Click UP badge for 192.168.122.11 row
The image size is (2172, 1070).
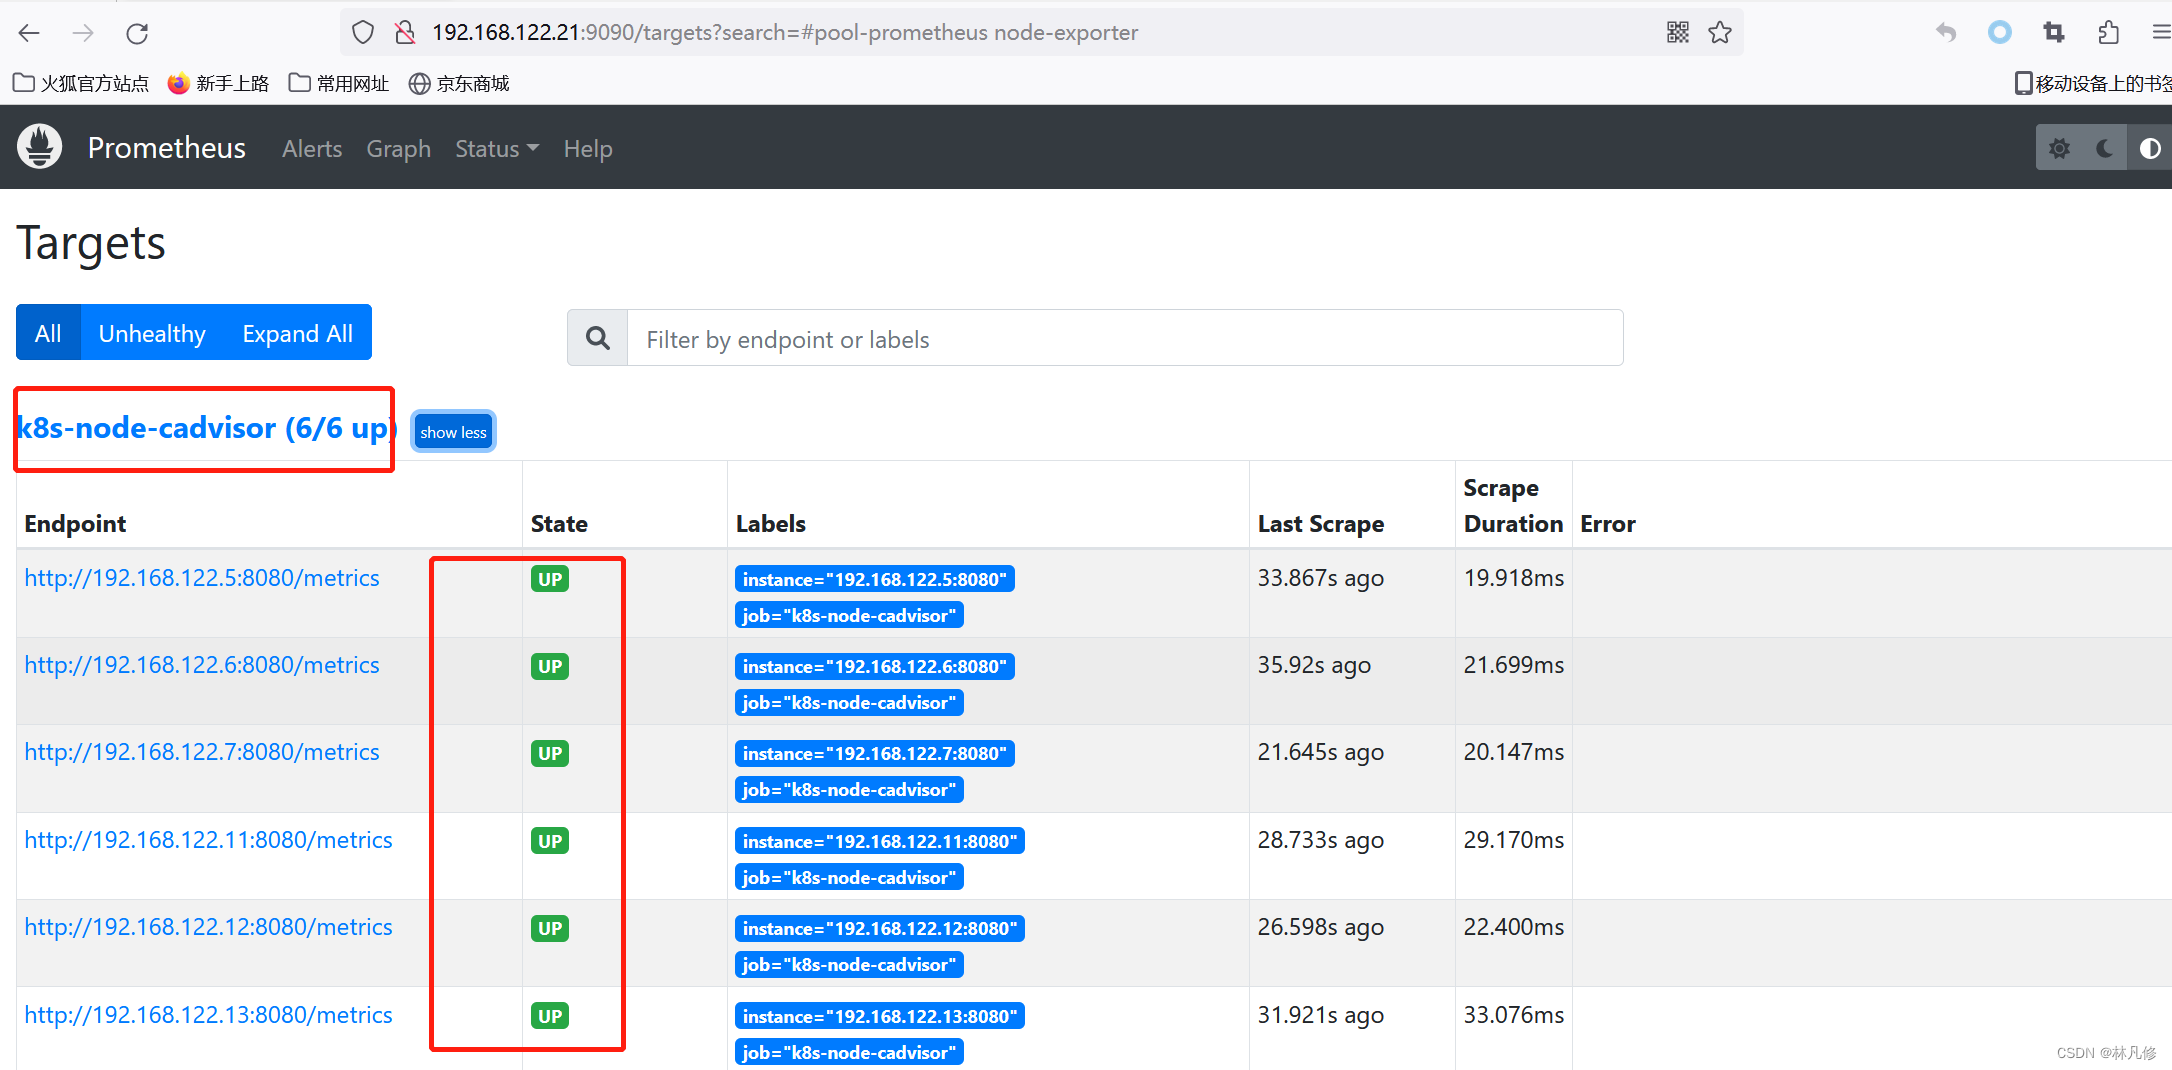tap(550, 841)
